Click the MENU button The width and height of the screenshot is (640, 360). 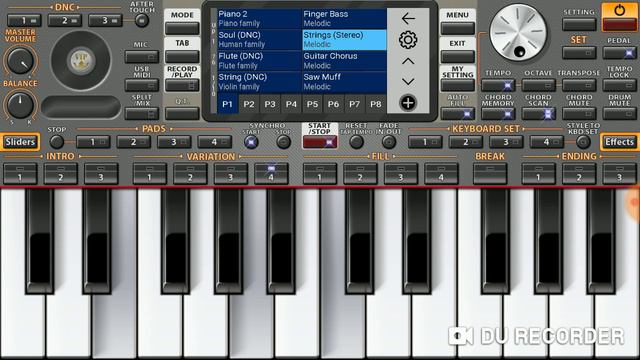point(458,28)
